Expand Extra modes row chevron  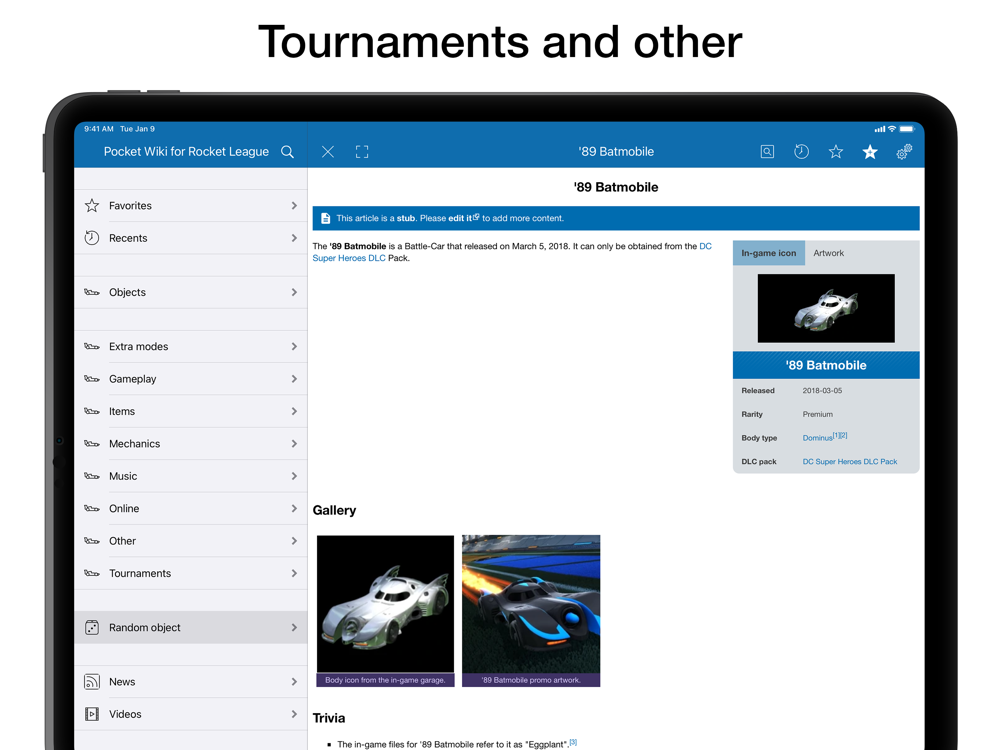294,346
